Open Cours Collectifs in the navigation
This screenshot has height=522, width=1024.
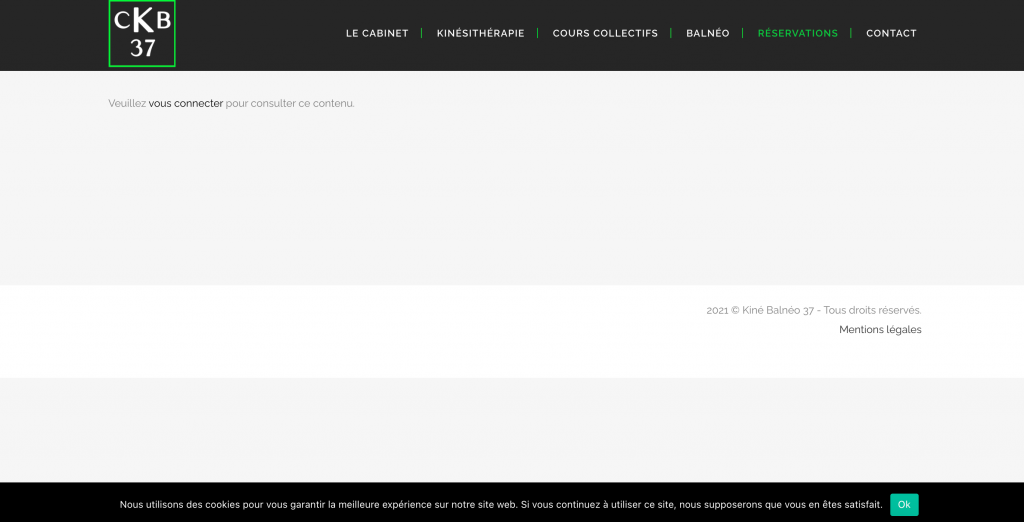coord(605,33)
